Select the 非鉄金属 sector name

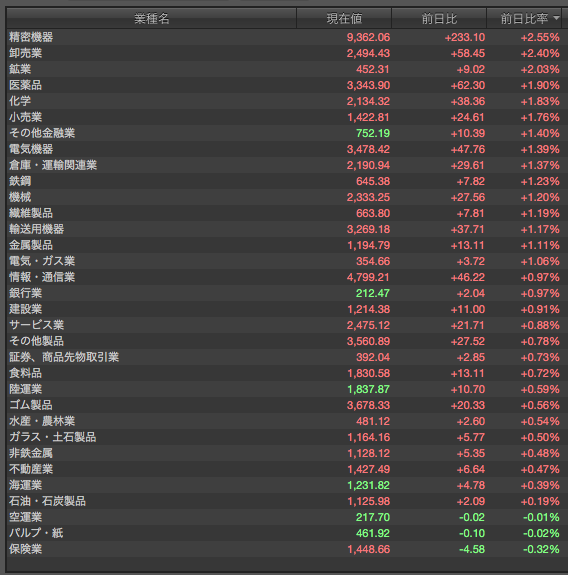click(31, 453)
